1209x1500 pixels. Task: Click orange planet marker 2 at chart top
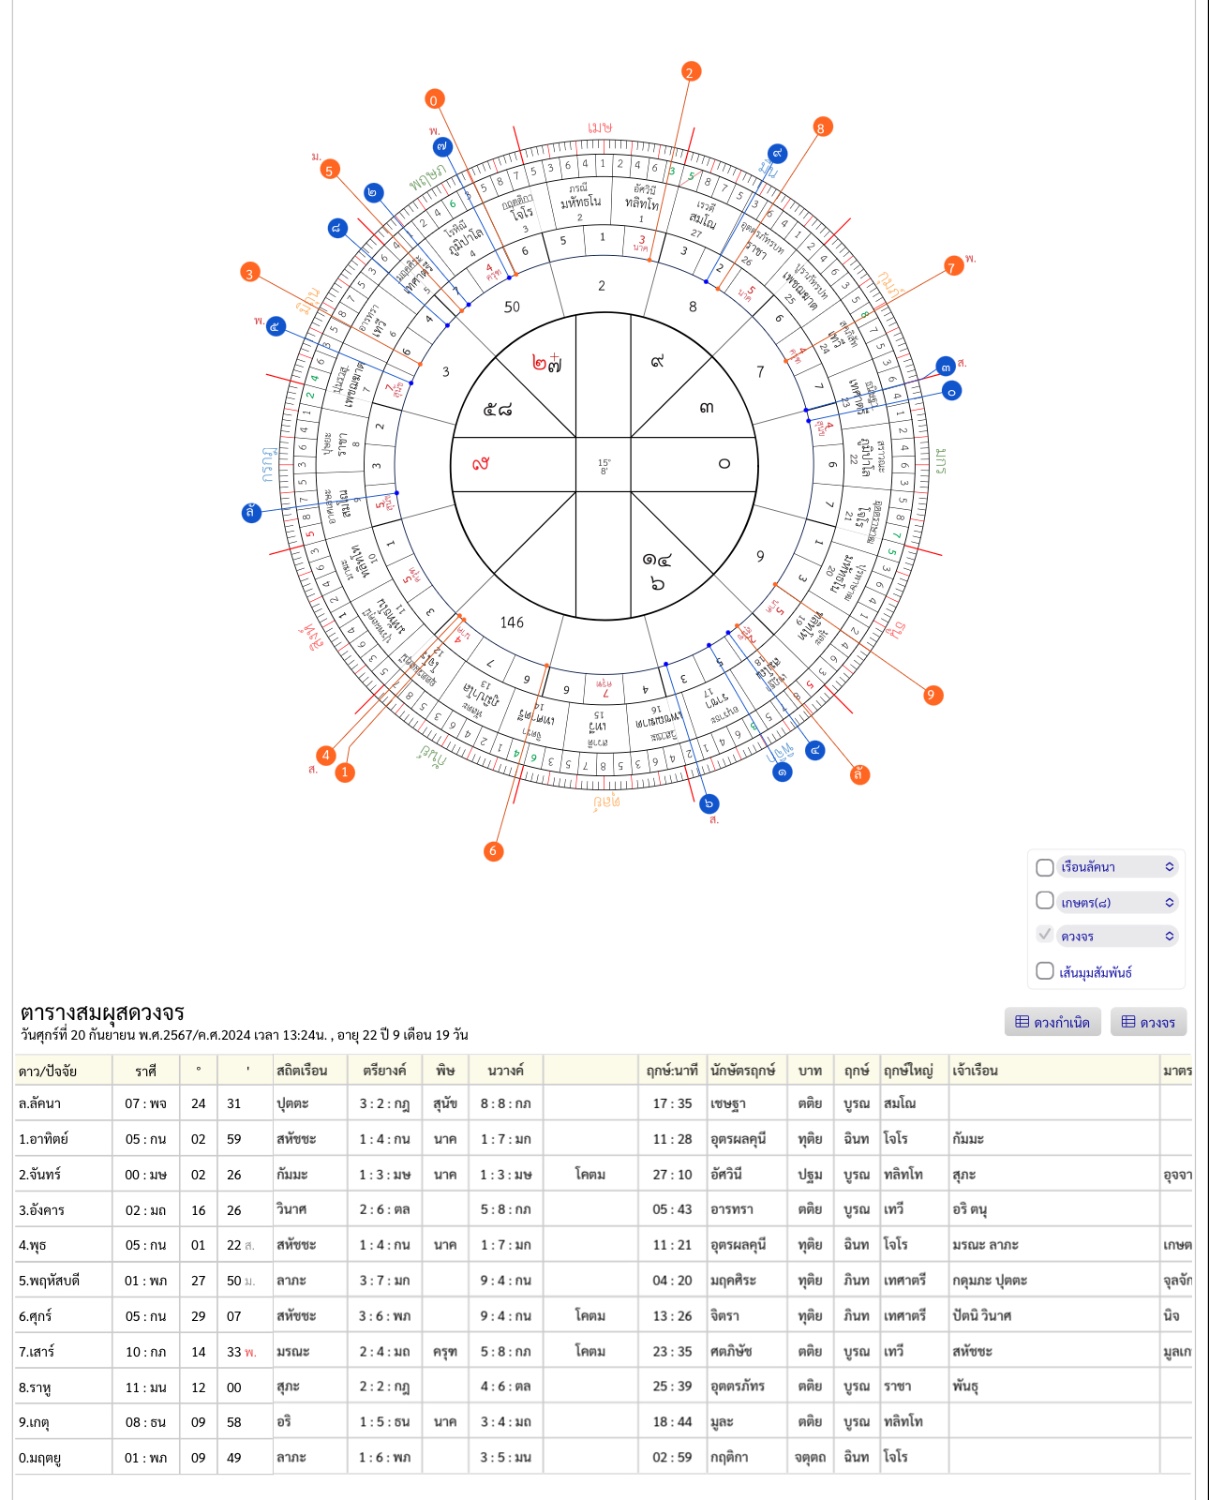point(689,72)
